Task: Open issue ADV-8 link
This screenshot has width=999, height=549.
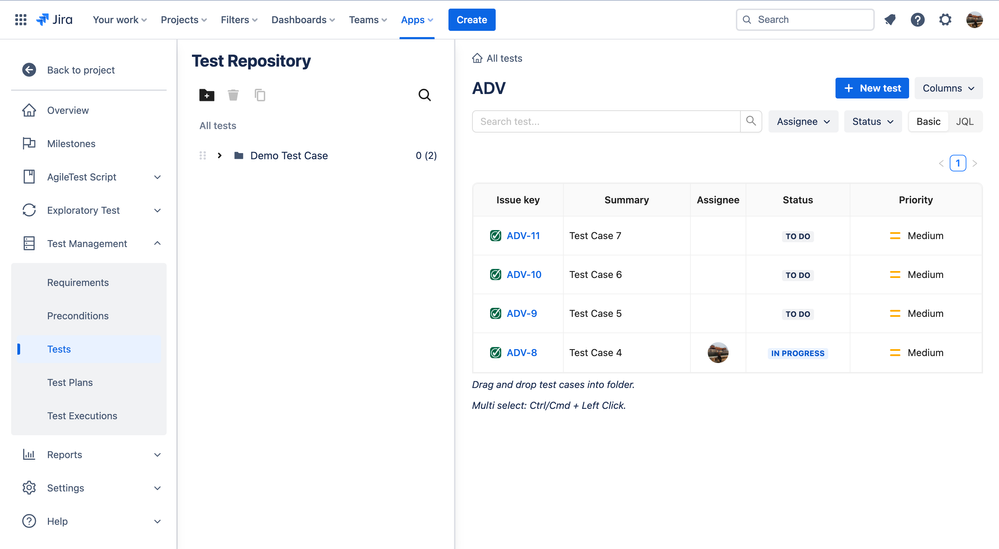Action: [522, 352]
